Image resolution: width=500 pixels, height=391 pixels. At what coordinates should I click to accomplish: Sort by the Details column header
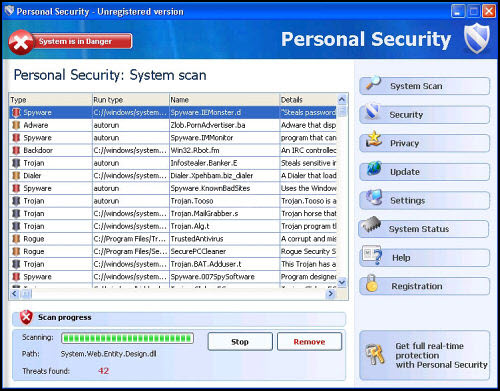pos(308,100)
